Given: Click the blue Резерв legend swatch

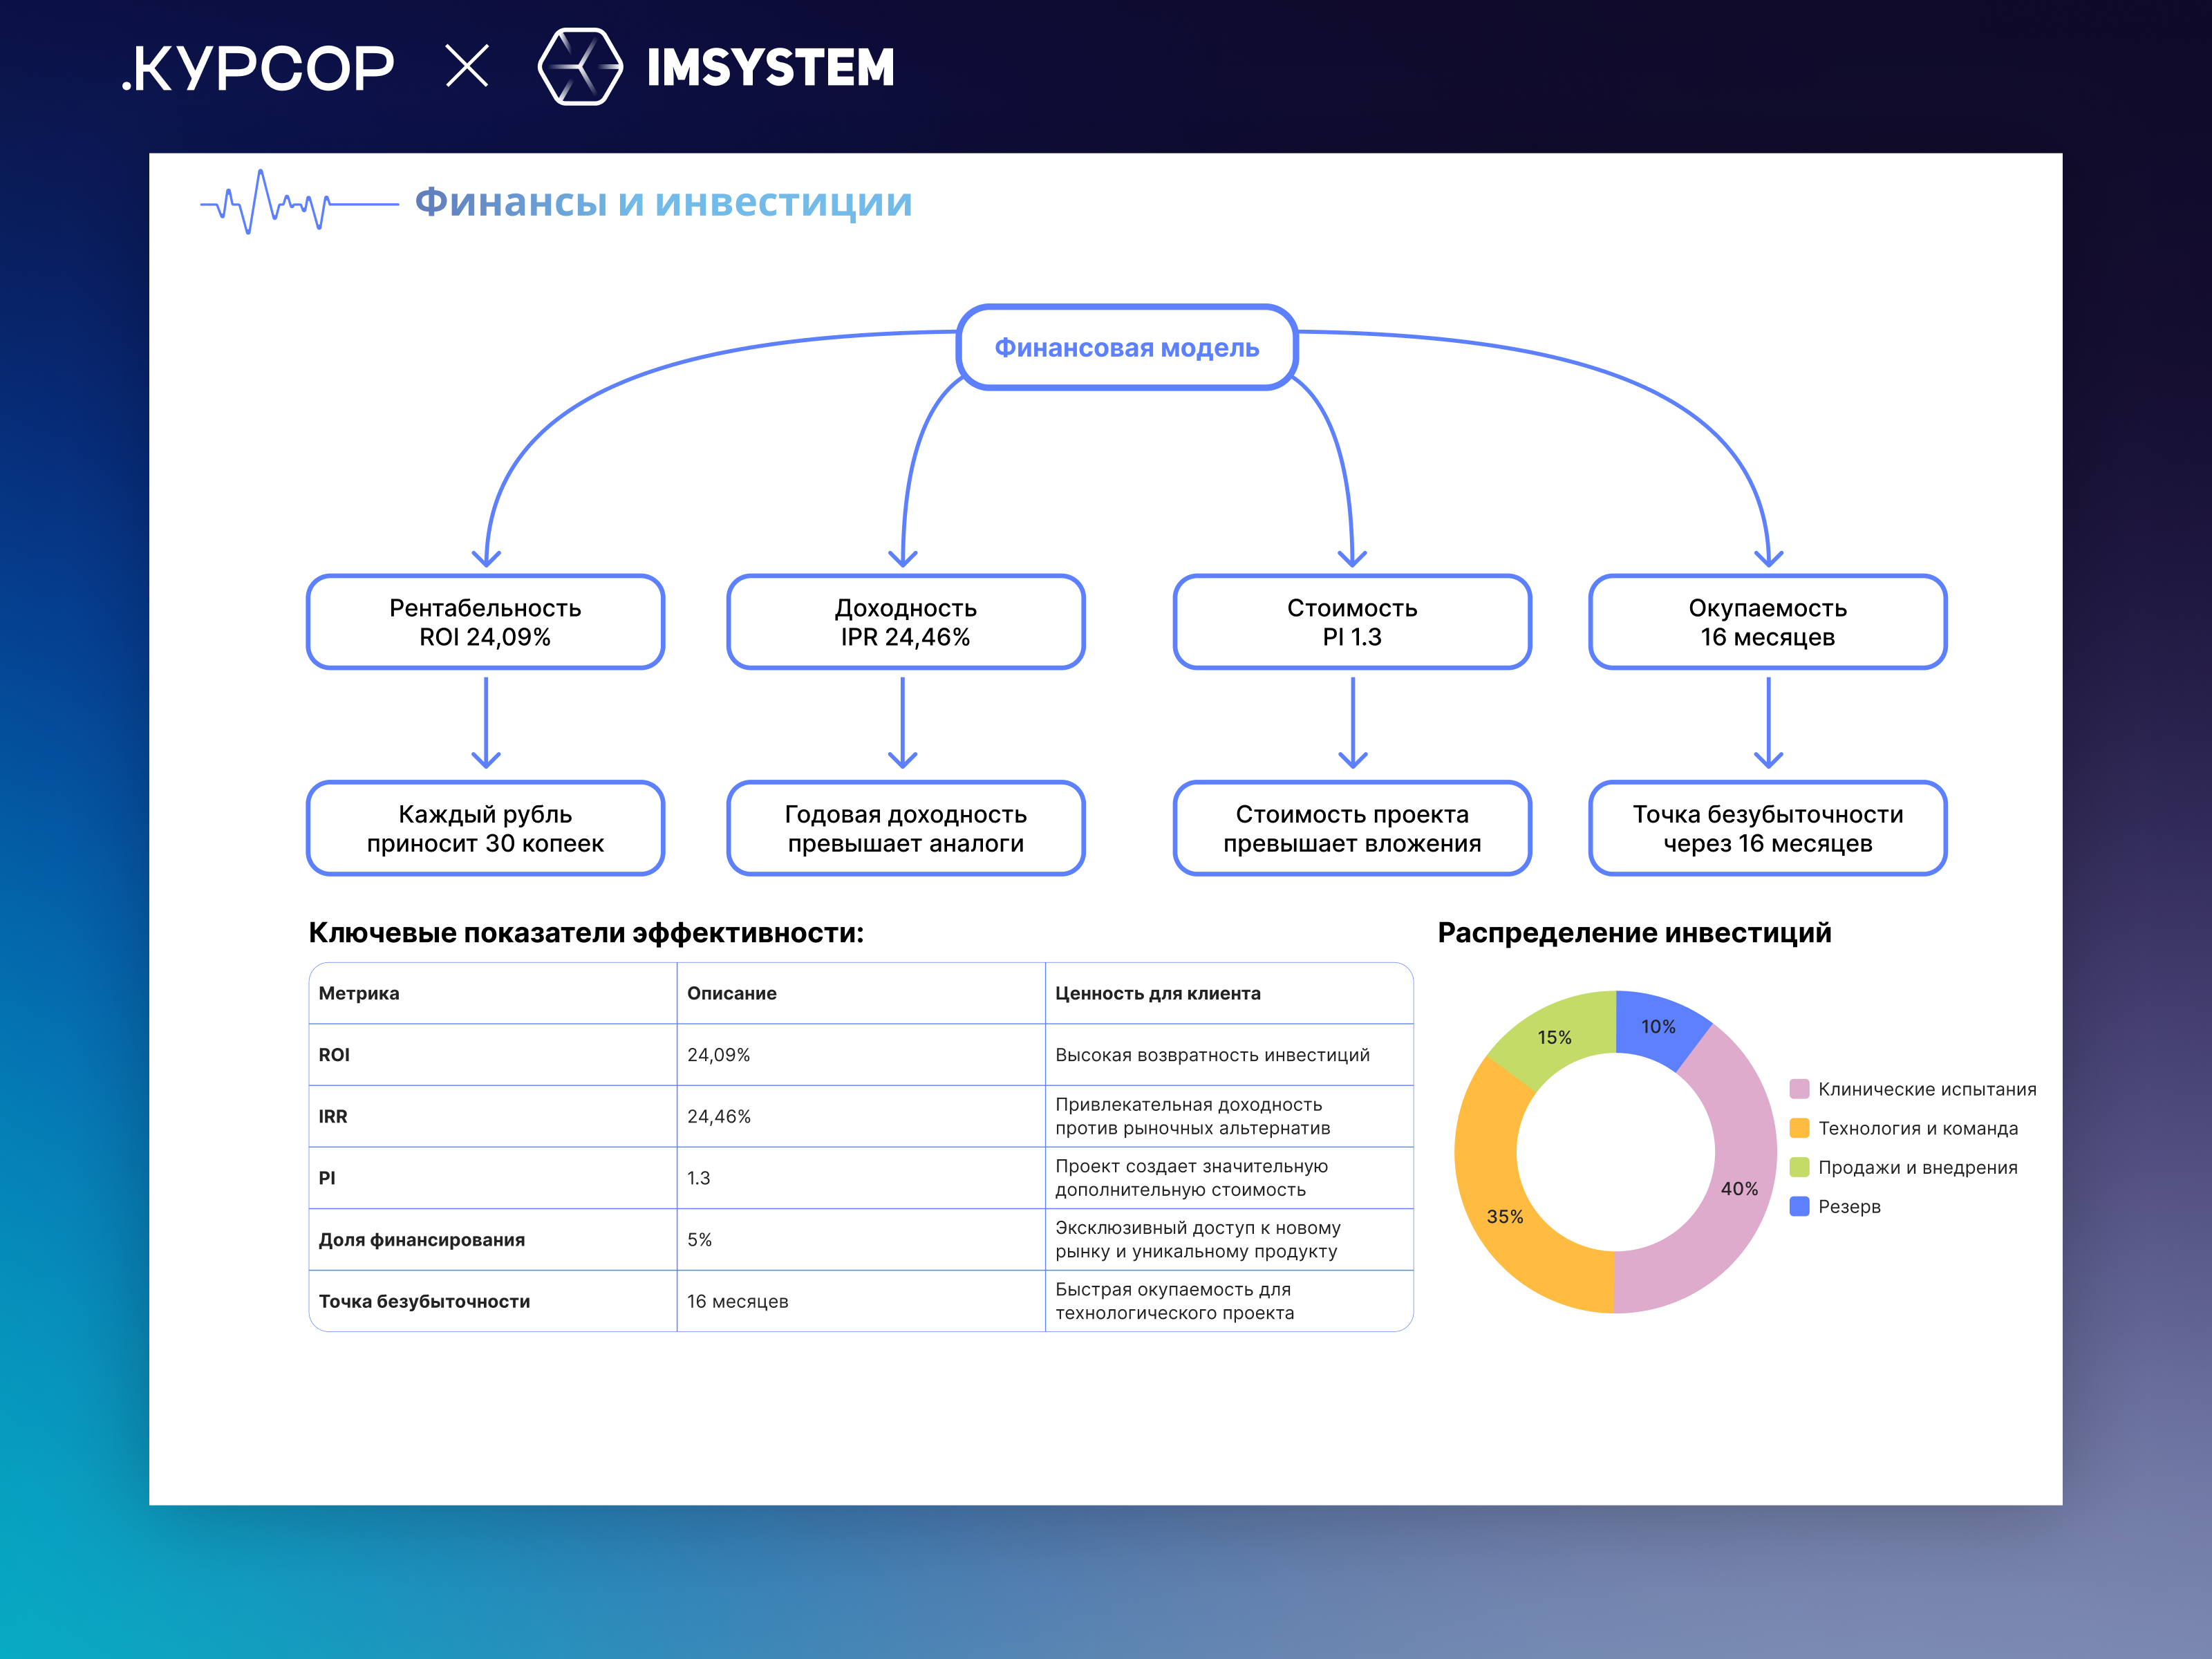Looking at the screenshot, I should pyautogui.click(x=1799, y=1206).
